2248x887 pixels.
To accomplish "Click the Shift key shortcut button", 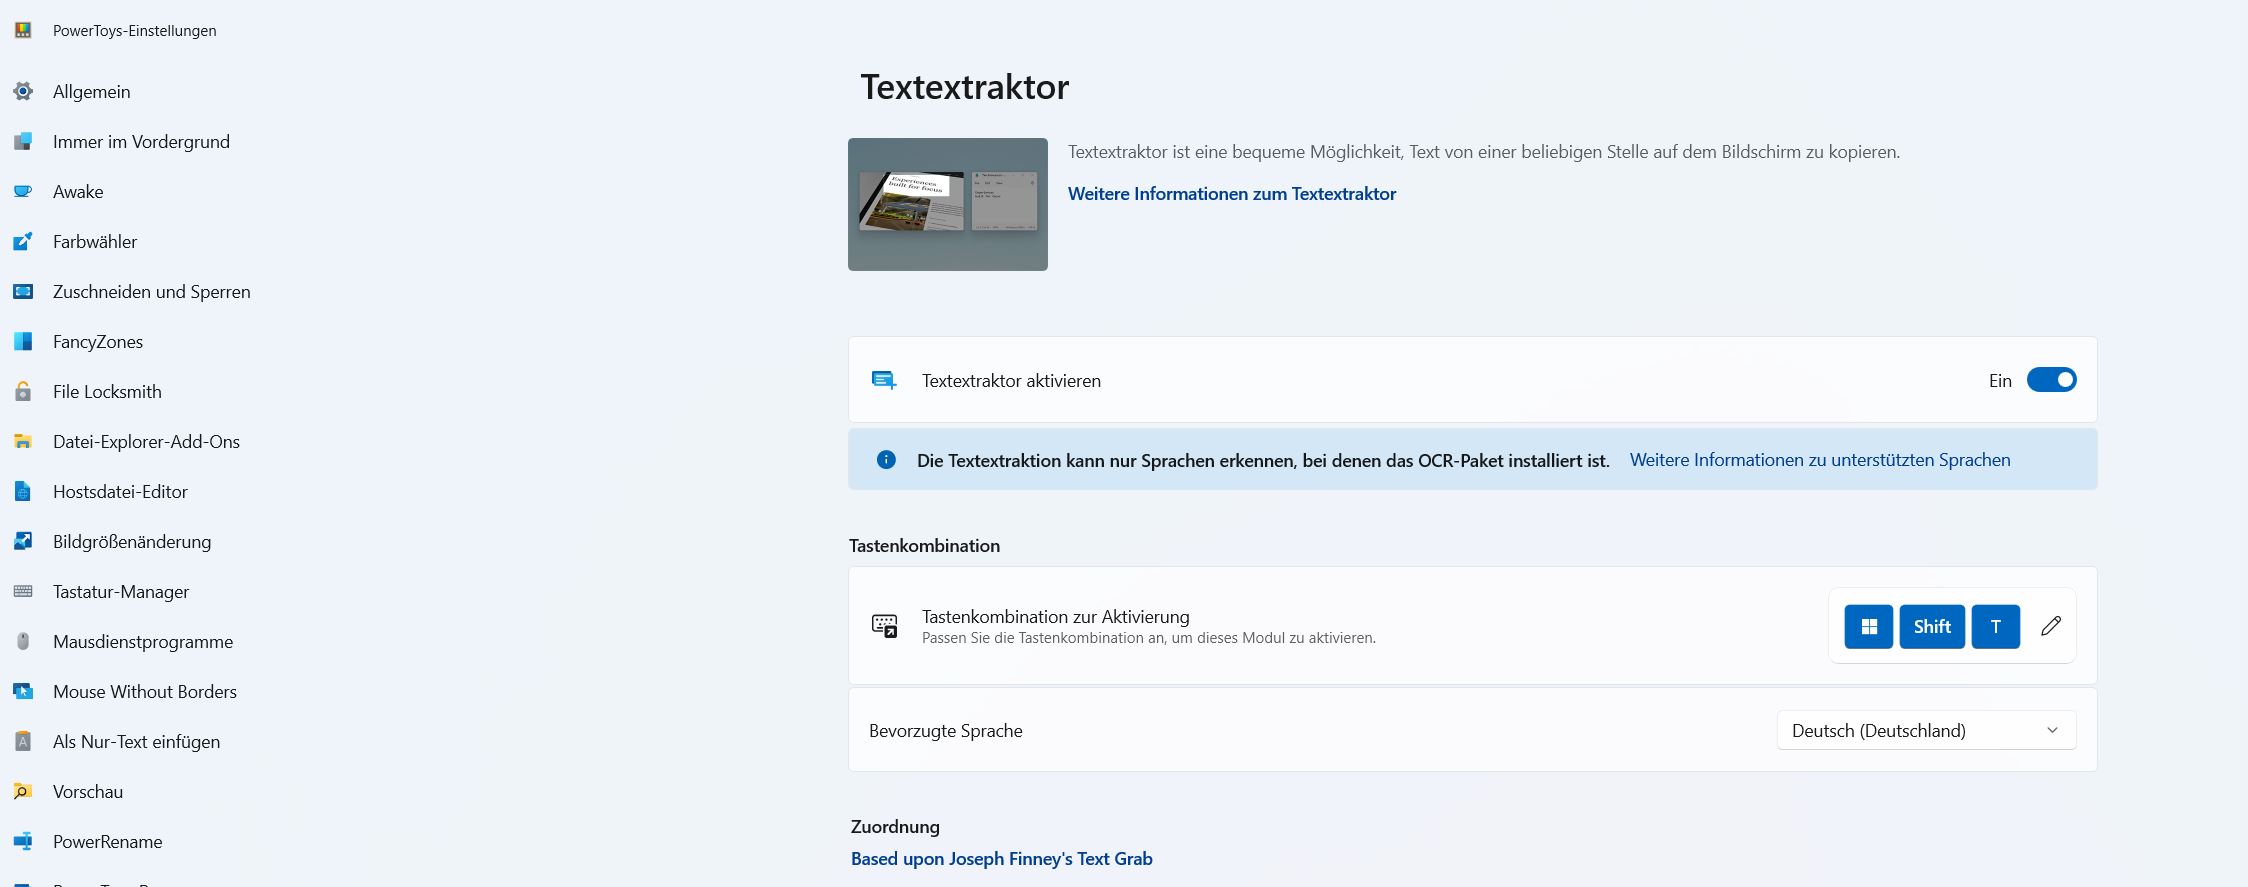I will tap(1932, 627).
